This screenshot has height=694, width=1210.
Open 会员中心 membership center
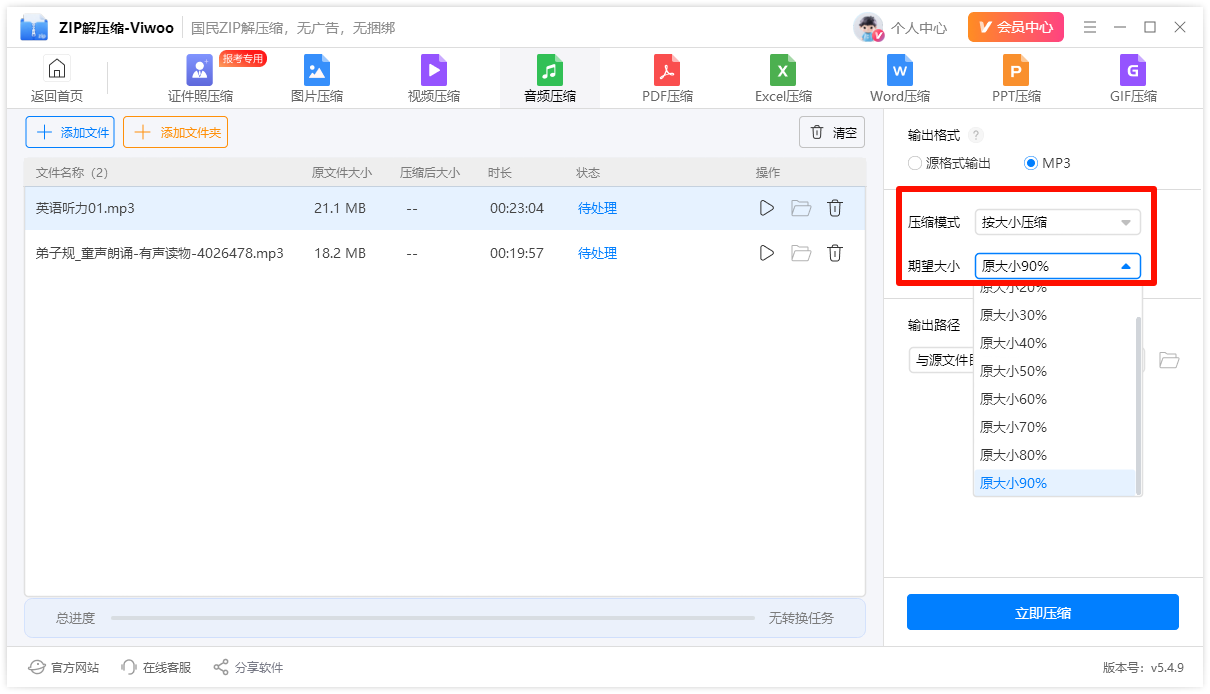click(x=1015, y=27)
